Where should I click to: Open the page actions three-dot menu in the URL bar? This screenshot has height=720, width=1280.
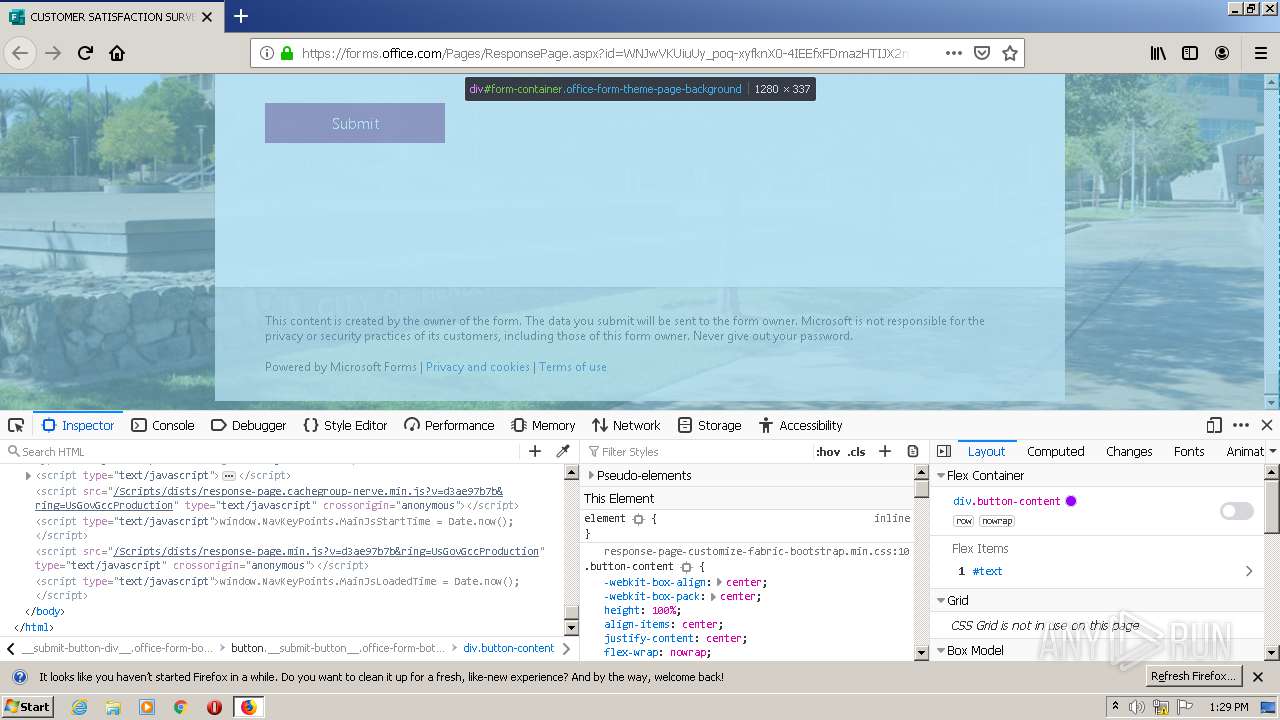click(953, 53)
